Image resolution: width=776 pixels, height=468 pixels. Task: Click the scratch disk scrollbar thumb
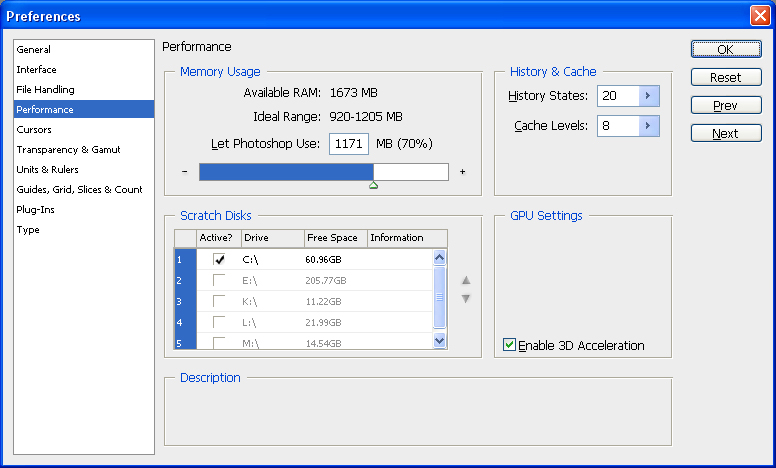click(x=439, y=297)
